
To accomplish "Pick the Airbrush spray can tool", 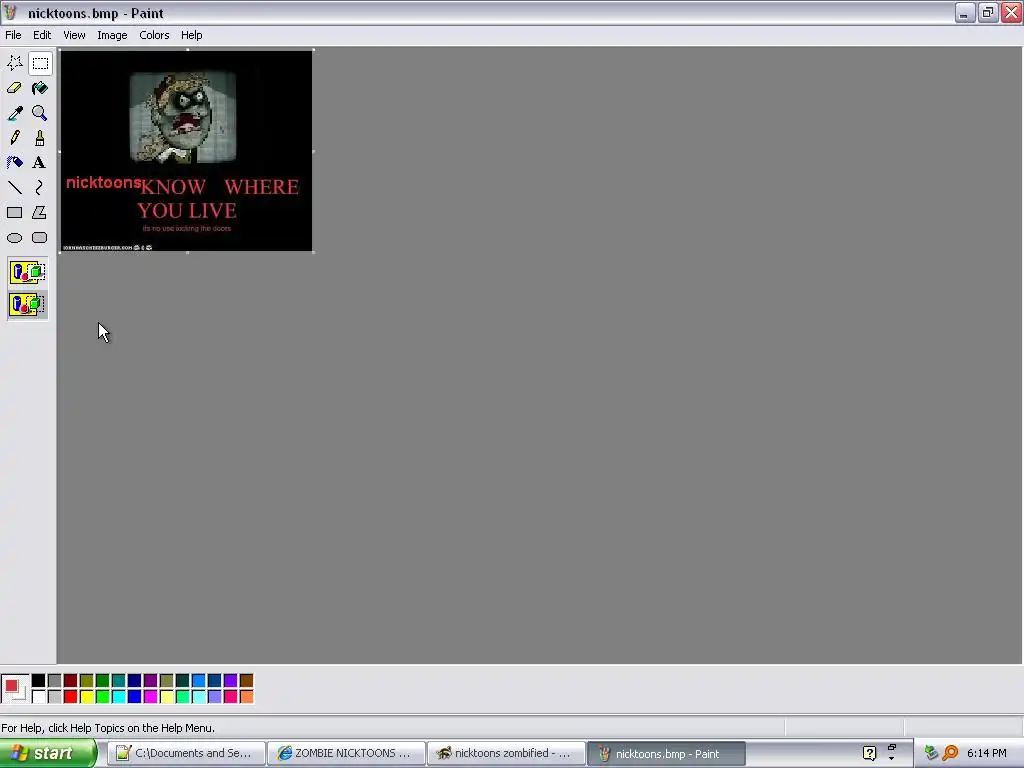I will tap(14, 163).
